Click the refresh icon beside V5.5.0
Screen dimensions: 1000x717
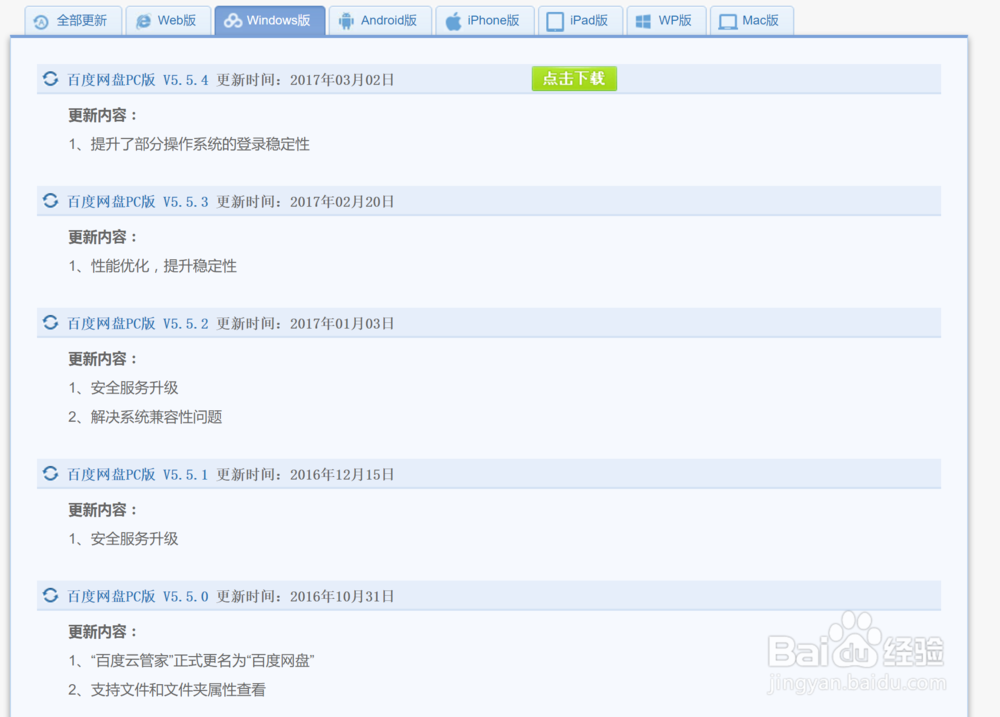click(50, 595)
